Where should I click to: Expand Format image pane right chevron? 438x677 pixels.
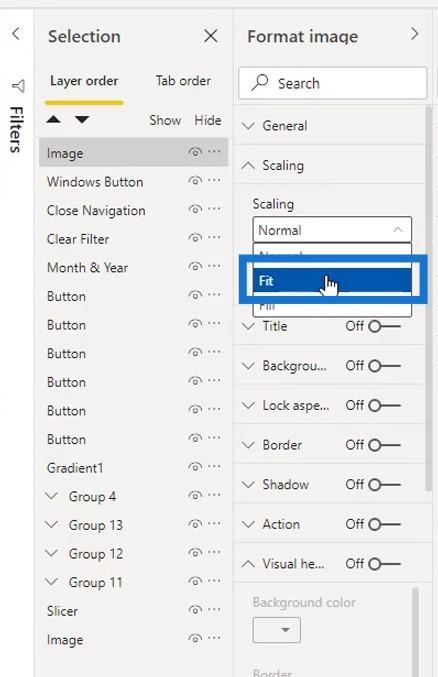pos(415,34)
